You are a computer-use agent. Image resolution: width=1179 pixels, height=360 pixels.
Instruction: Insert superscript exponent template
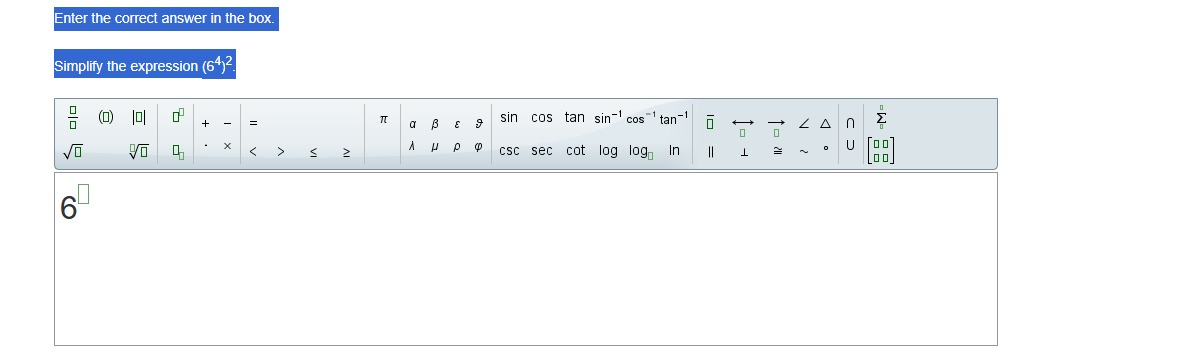click(178, 116)
